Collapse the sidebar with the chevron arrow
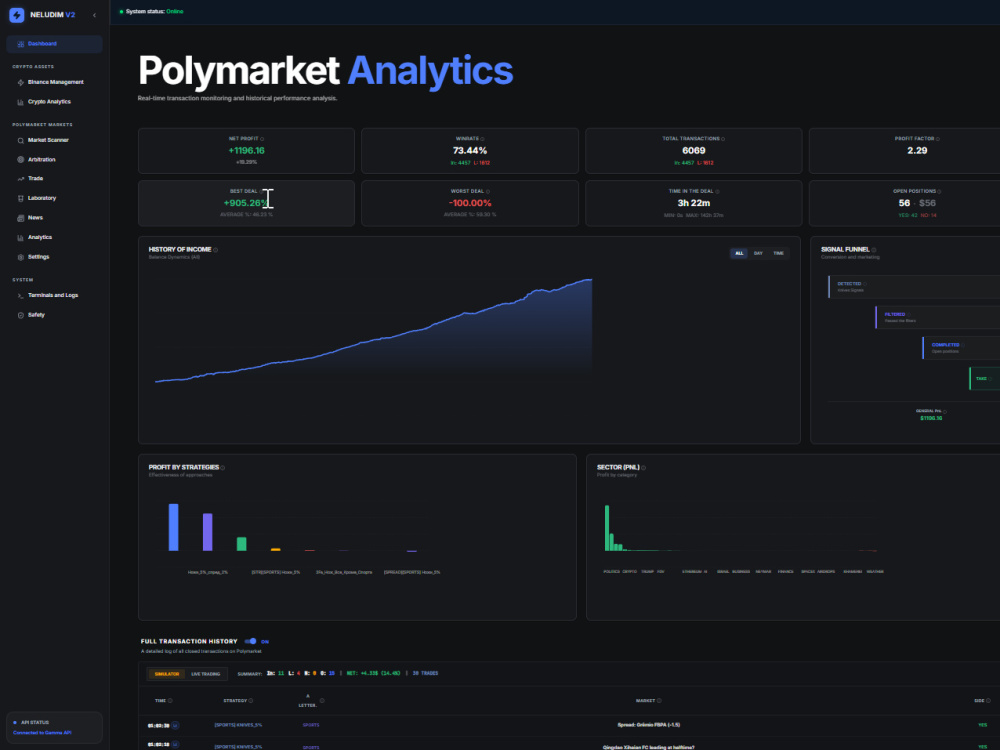Screen dimensions: 1000x750 click(x=94, y=15)
